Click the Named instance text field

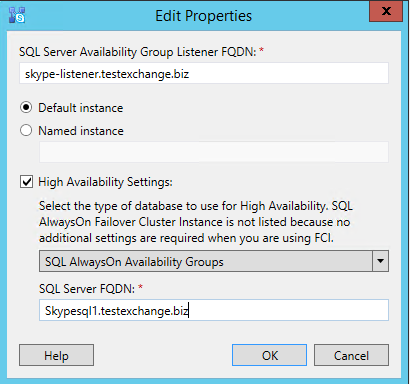pos(214,152)
